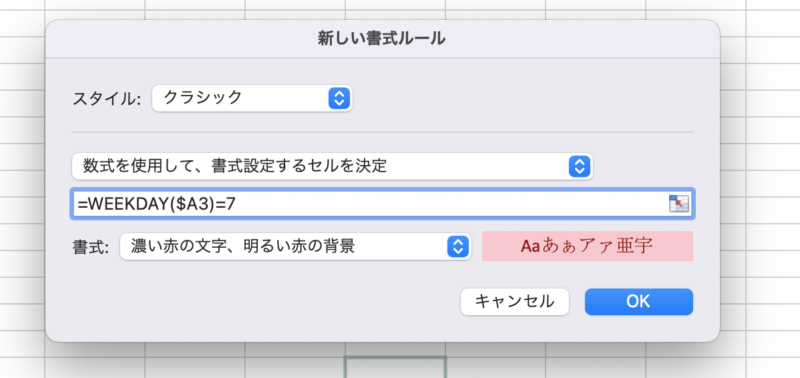Image resolution: width=800 pixels, height=378 pixels.
Task: Confirm the rule with OK
Action: (x=638, y=301)
